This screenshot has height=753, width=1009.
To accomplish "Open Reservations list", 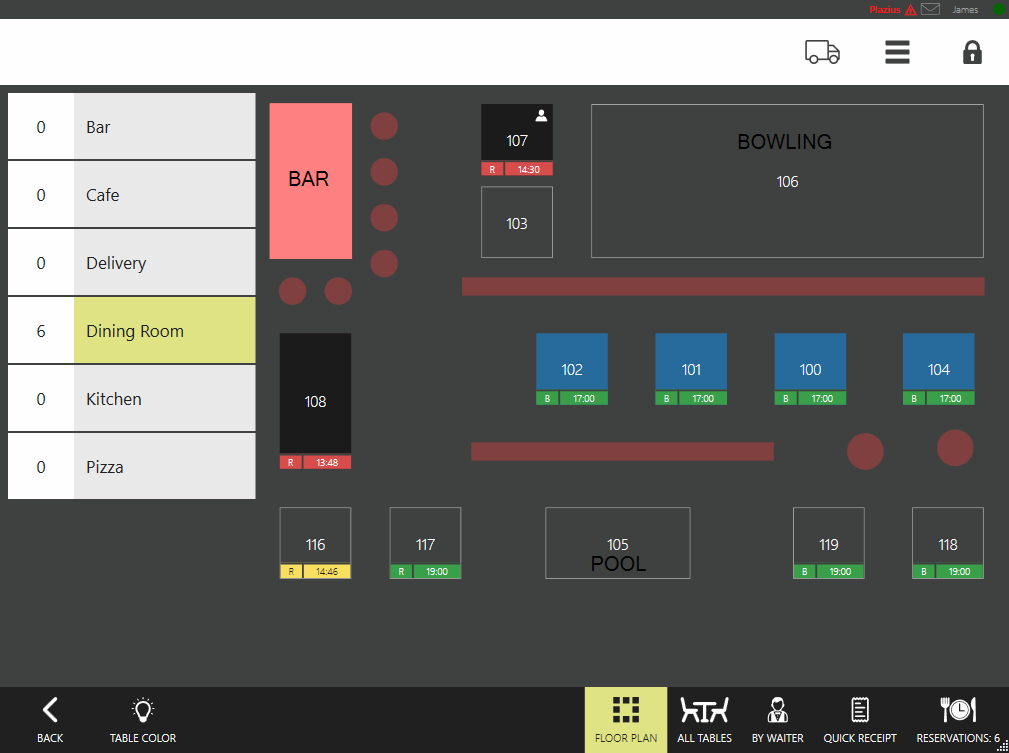I will click(957, 719).
